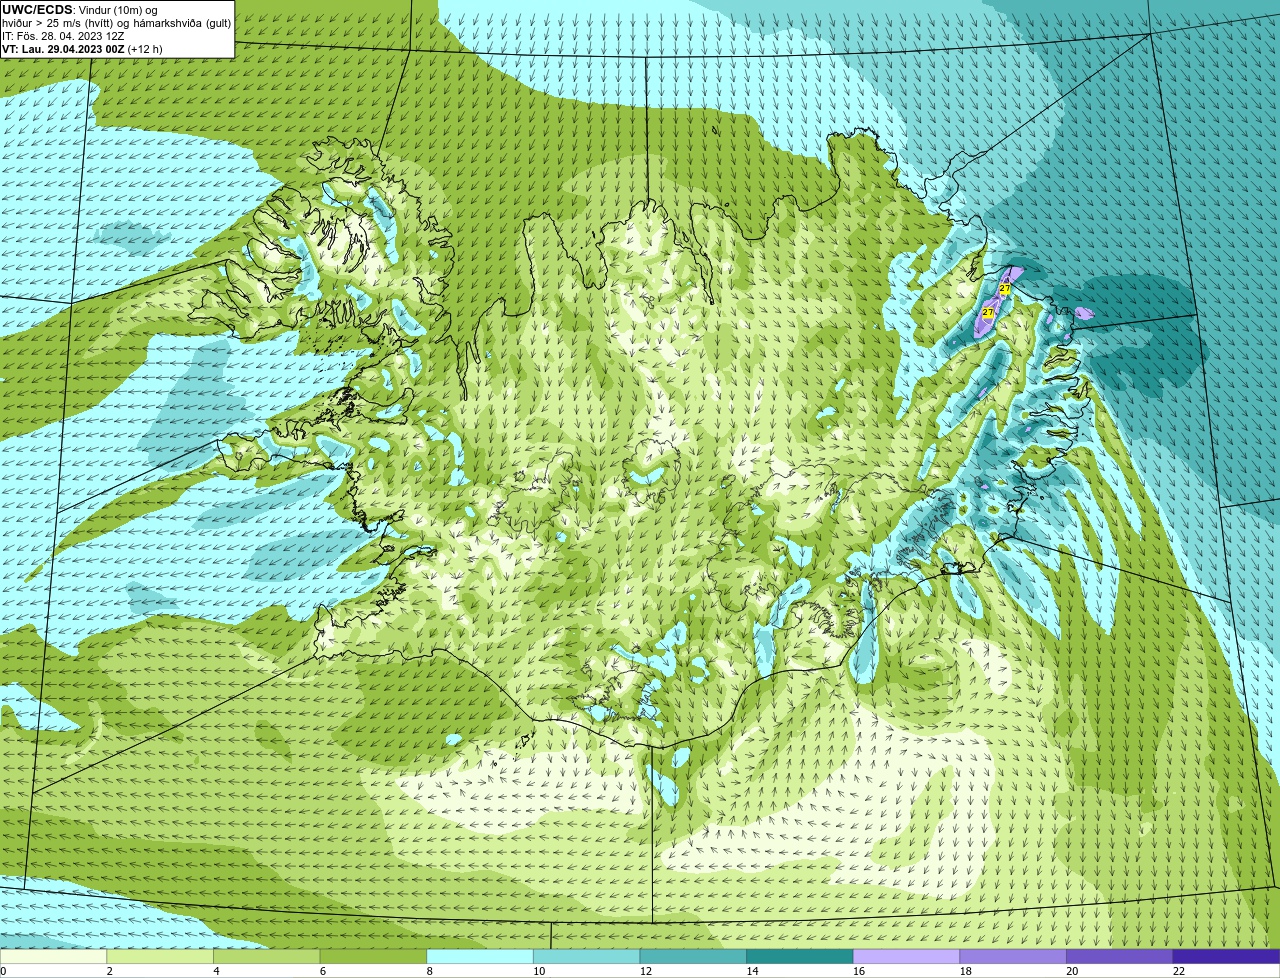
Task: Click the 0–2 m/s pale yellow legend swatch
Action: 53,957
